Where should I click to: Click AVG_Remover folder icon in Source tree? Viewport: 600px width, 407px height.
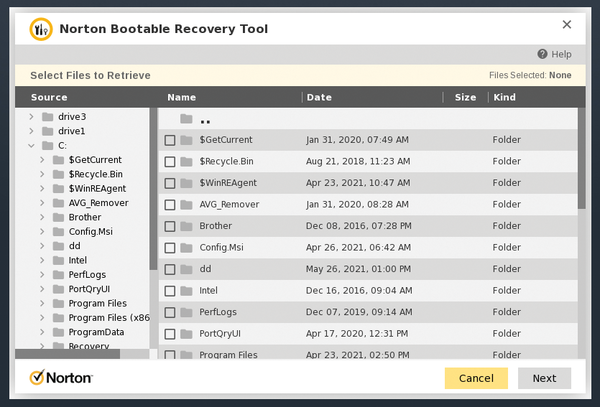tap(58, 203)
